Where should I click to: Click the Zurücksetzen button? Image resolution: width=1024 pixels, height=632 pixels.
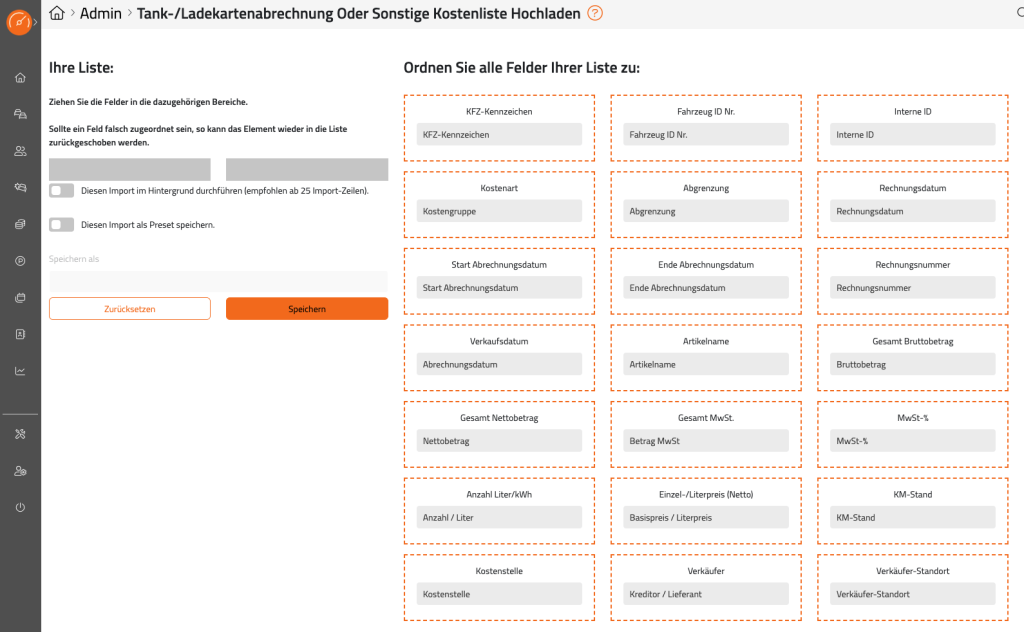pyautogui.click(x=129, y=309)
